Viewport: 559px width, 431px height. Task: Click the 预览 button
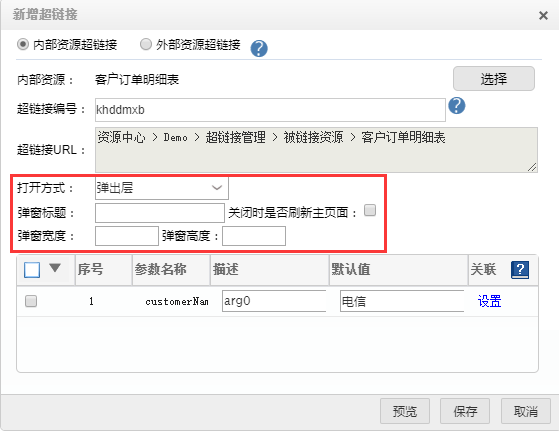[405, 411]
